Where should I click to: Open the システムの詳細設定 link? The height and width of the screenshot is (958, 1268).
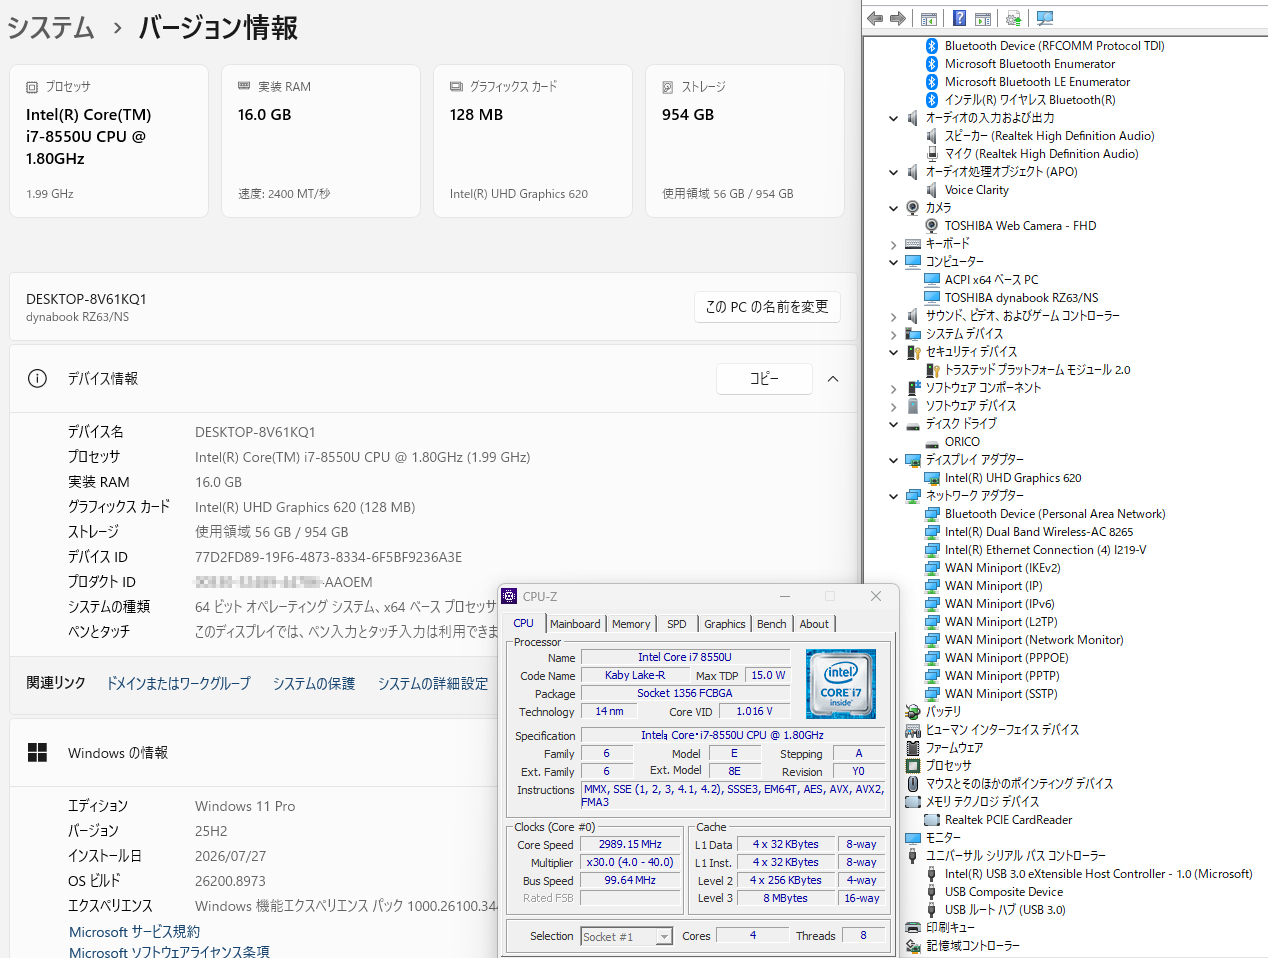[433, 683]
